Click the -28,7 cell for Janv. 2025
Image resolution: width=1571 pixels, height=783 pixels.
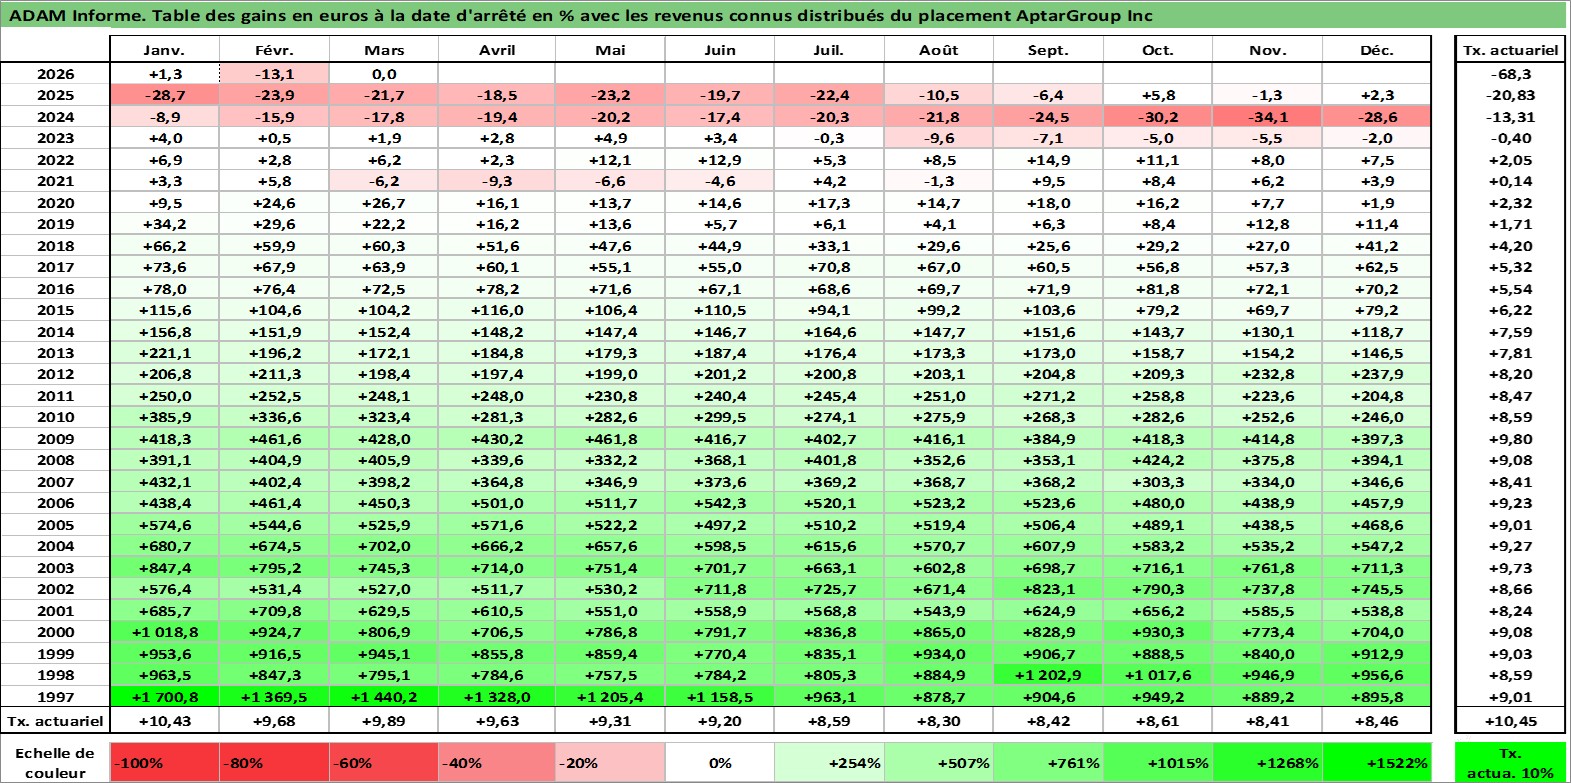164,95
